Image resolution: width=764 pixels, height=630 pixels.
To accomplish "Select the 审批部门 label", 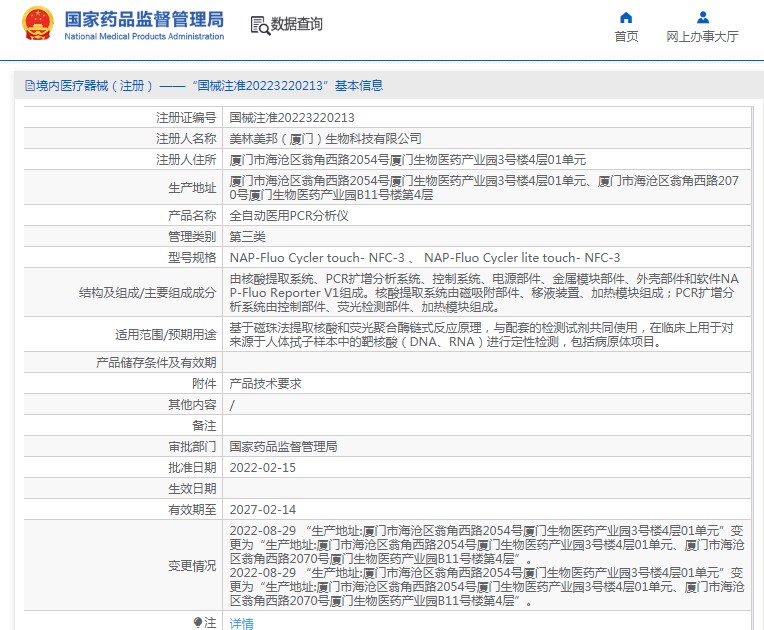I will 192,446.
